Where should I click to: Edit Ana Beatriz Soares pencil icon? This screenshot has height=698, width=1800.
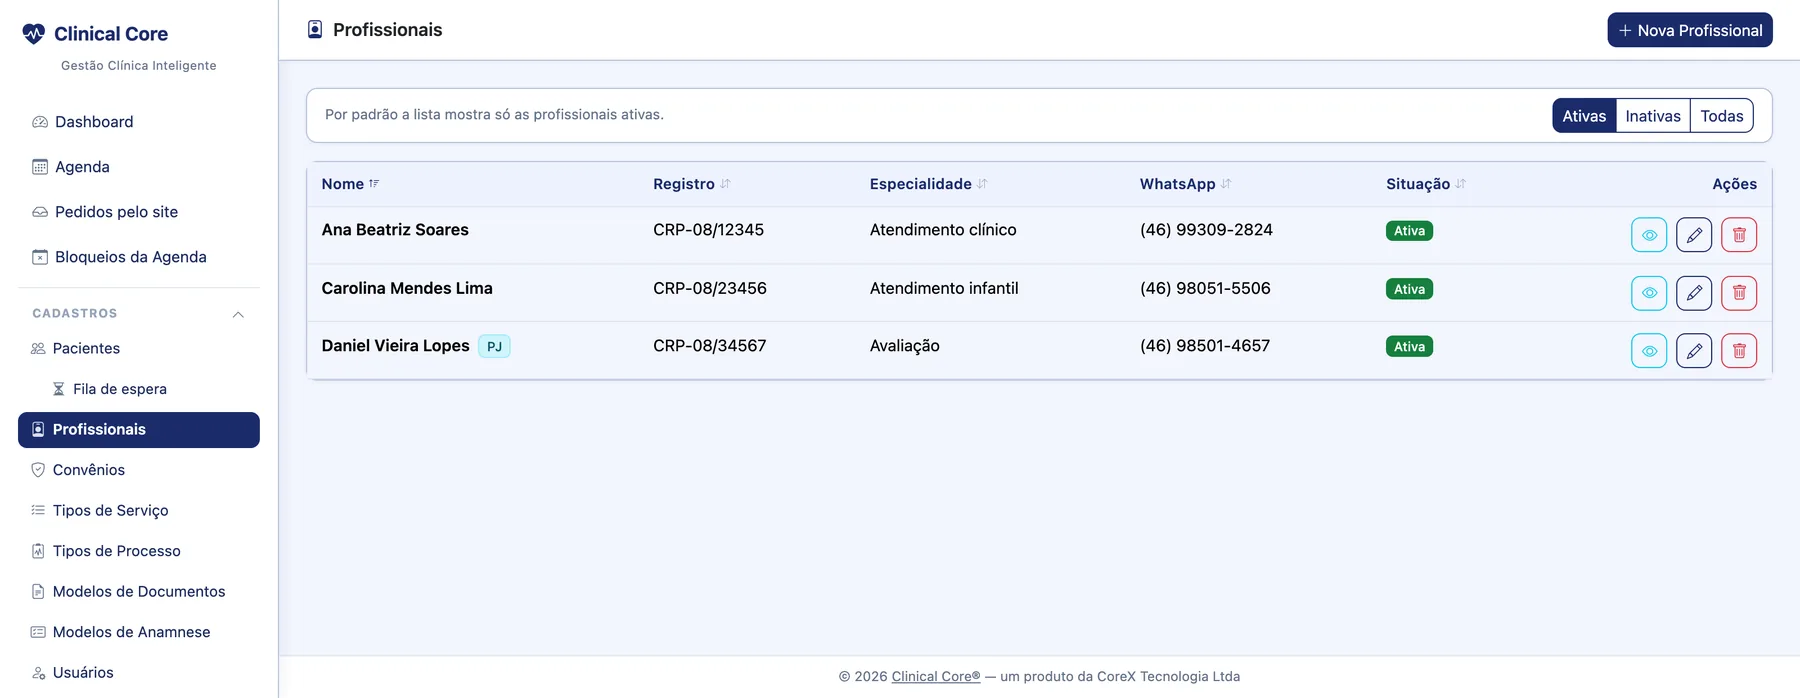pos(1694,235)
